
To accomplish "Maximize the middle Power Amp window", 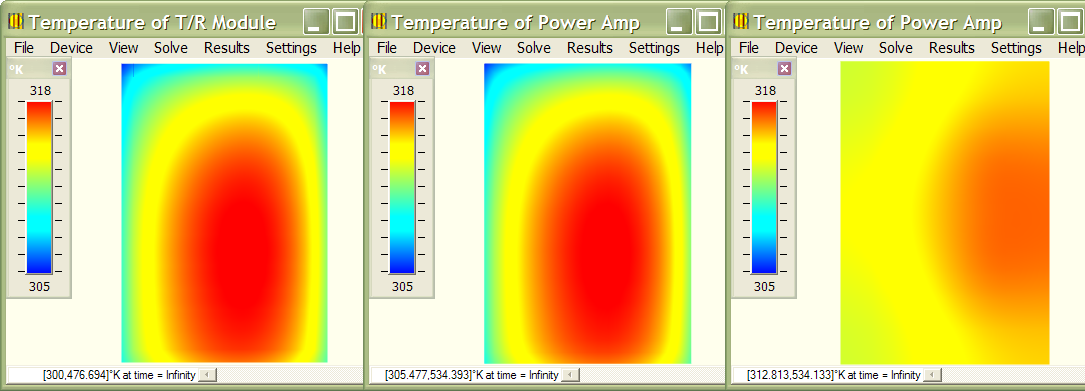I will tap(708, 22).
